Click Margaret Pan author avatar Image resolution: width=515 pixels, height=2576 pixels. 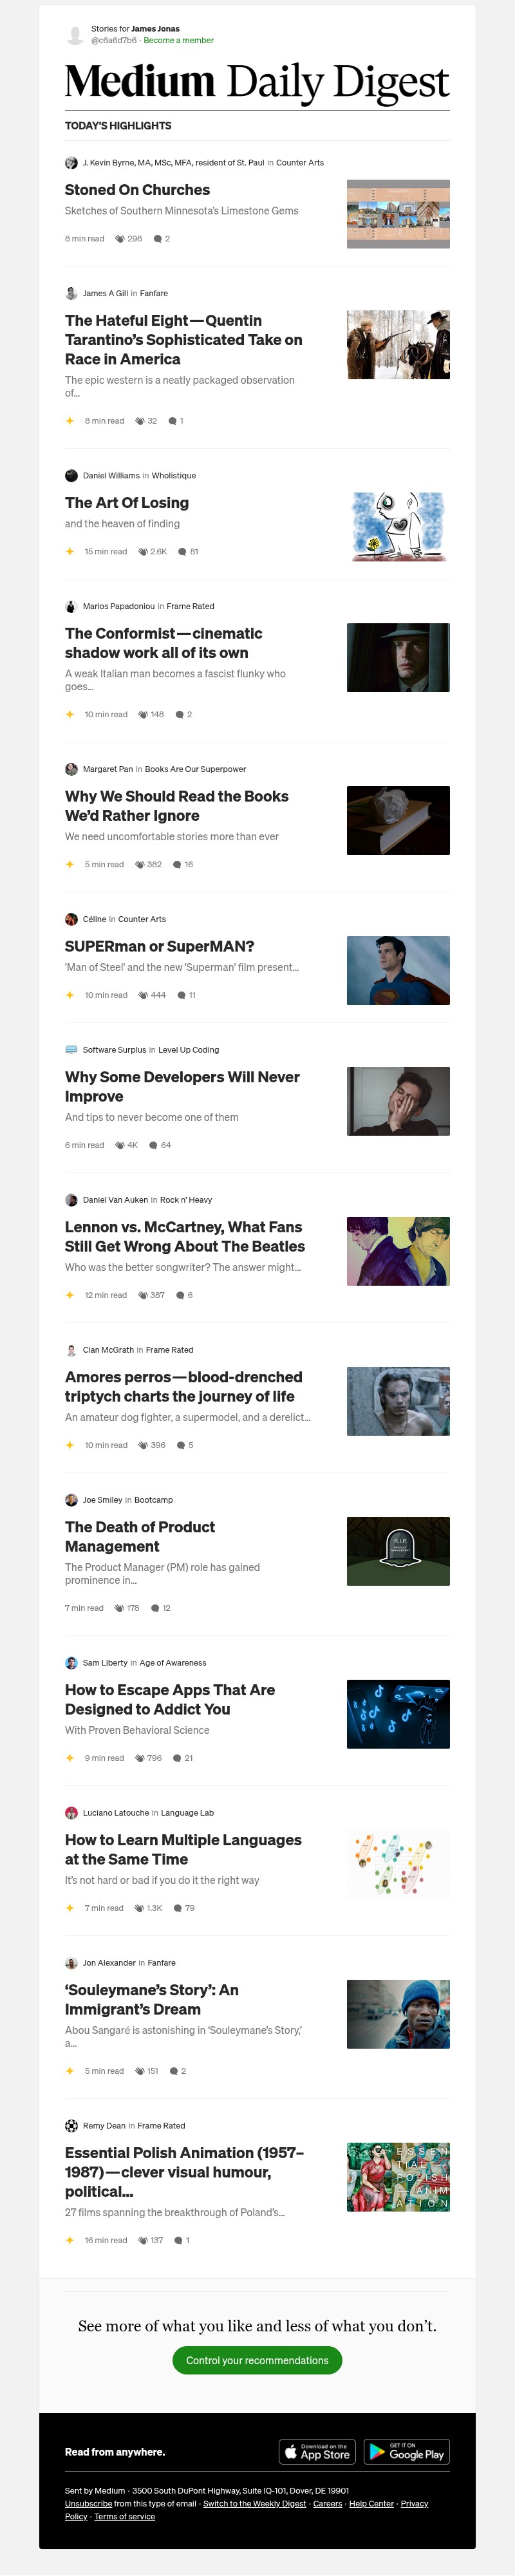[x=71, y=770]
